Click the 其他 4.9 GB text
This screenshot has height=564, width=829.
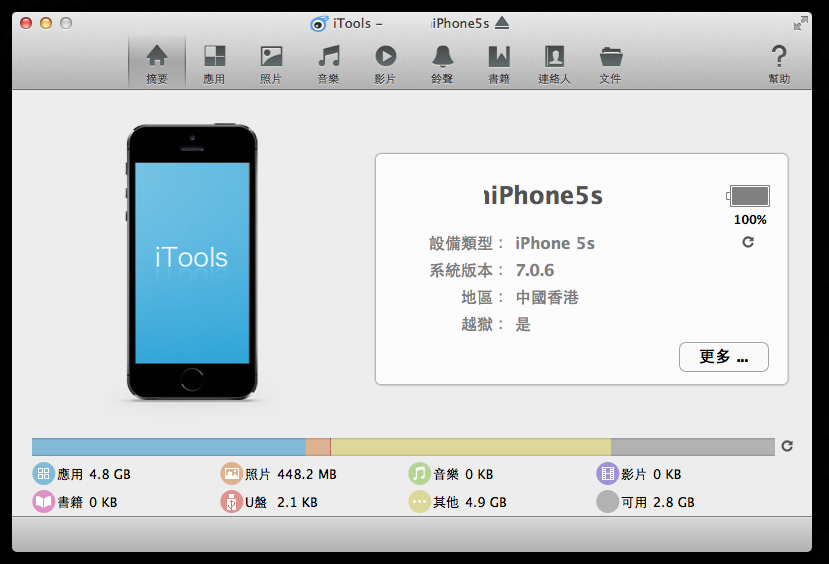coord(470,502)
